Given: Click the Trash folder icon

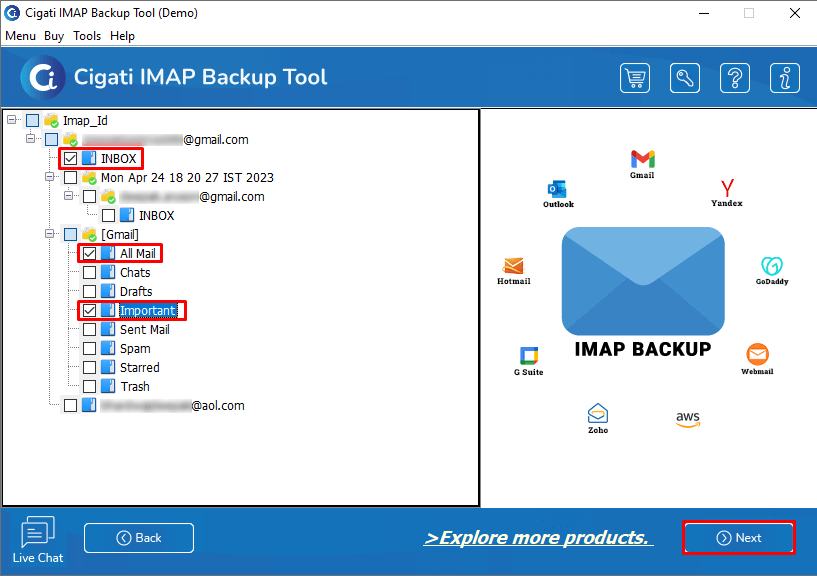Looking at the screenshot, I should pos(108,386).
